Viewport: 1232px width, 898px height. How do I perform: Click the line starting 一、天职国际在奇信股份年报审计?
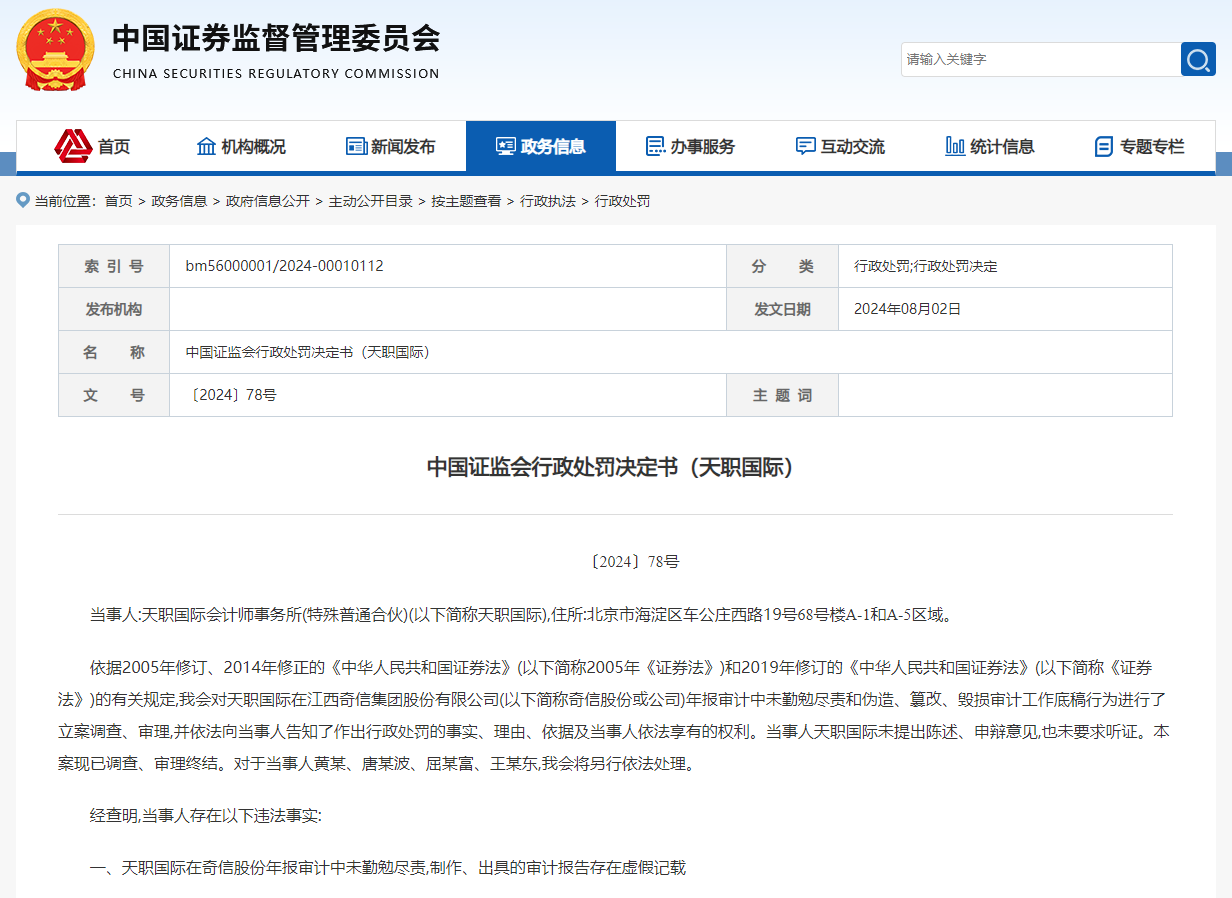[x=388, y=867]
